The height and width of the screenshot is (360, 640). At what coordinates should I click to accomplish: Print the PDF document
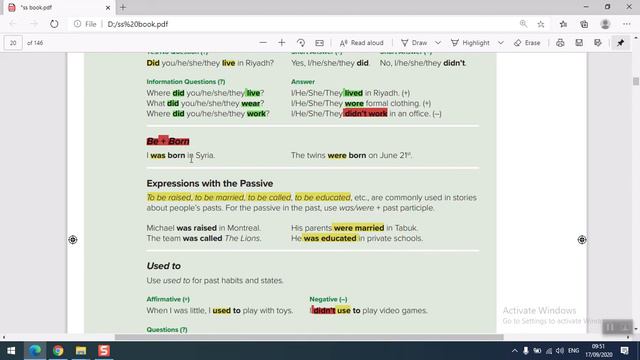coord(560,43)
